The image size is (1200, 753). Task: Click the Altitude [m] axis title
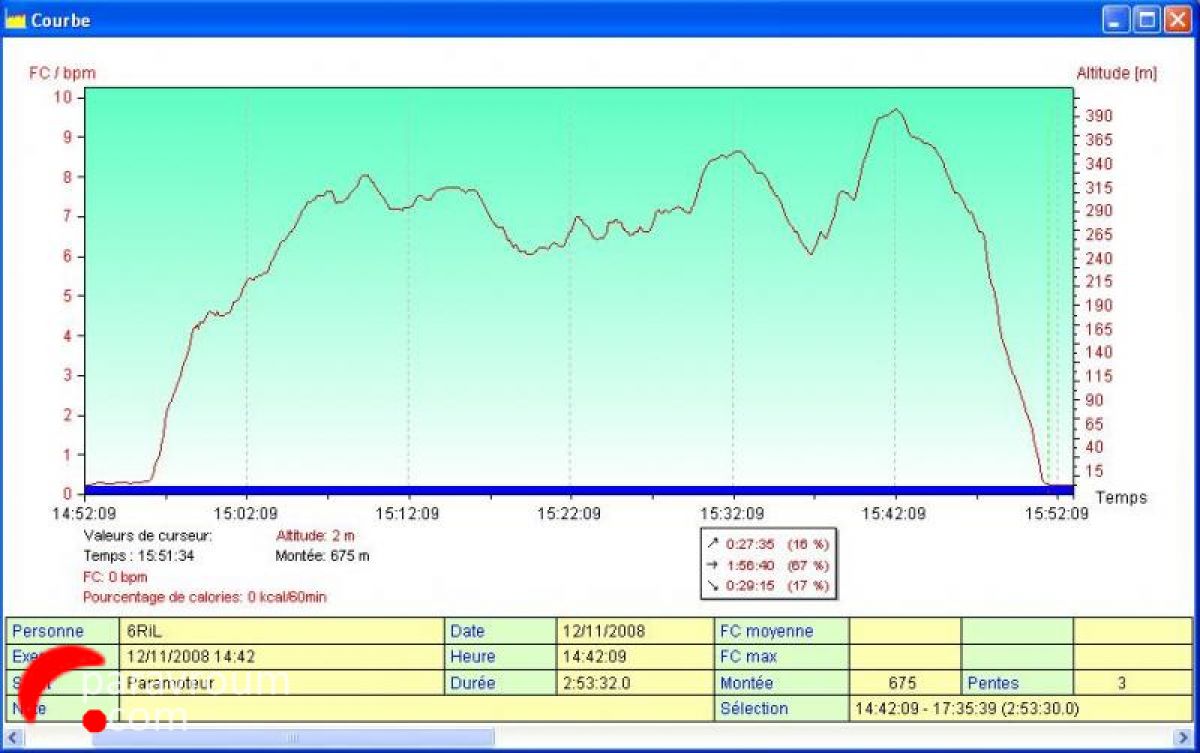tap(1116, 73)
